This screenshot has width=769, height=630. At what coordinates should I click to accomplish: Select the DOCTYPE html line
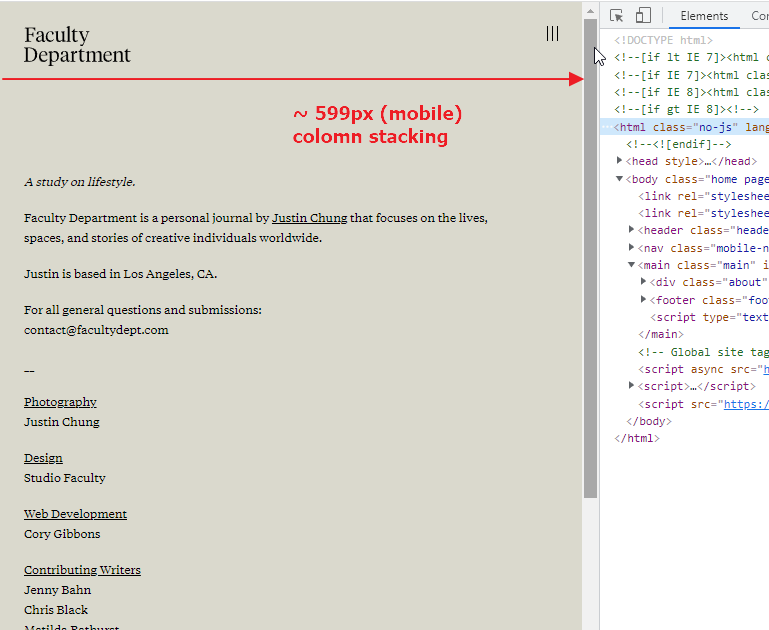[x=663, y=40]
